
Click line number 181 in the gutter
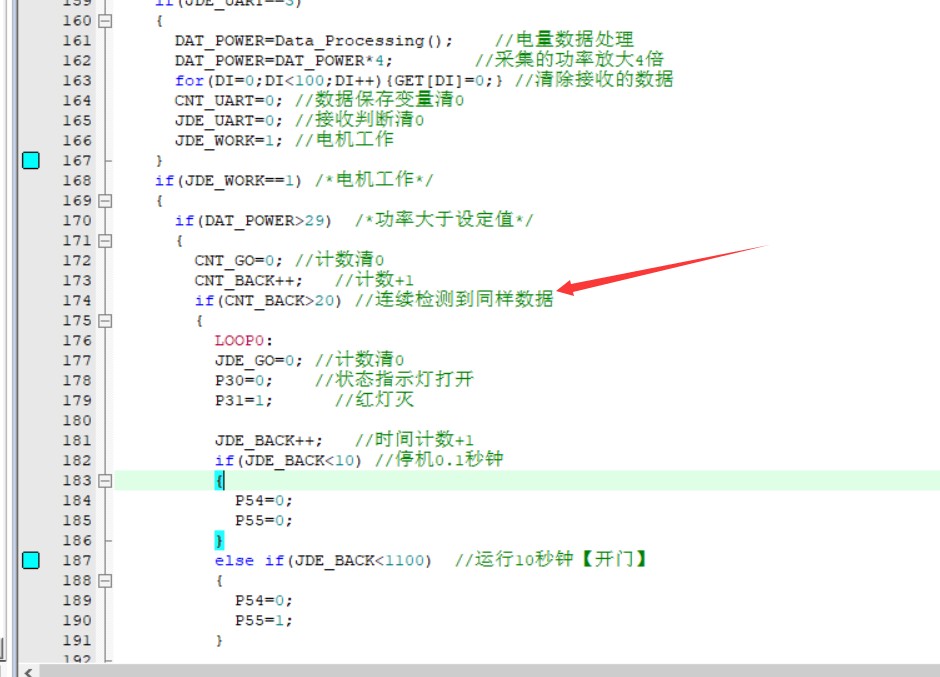(x=76, y=440)
